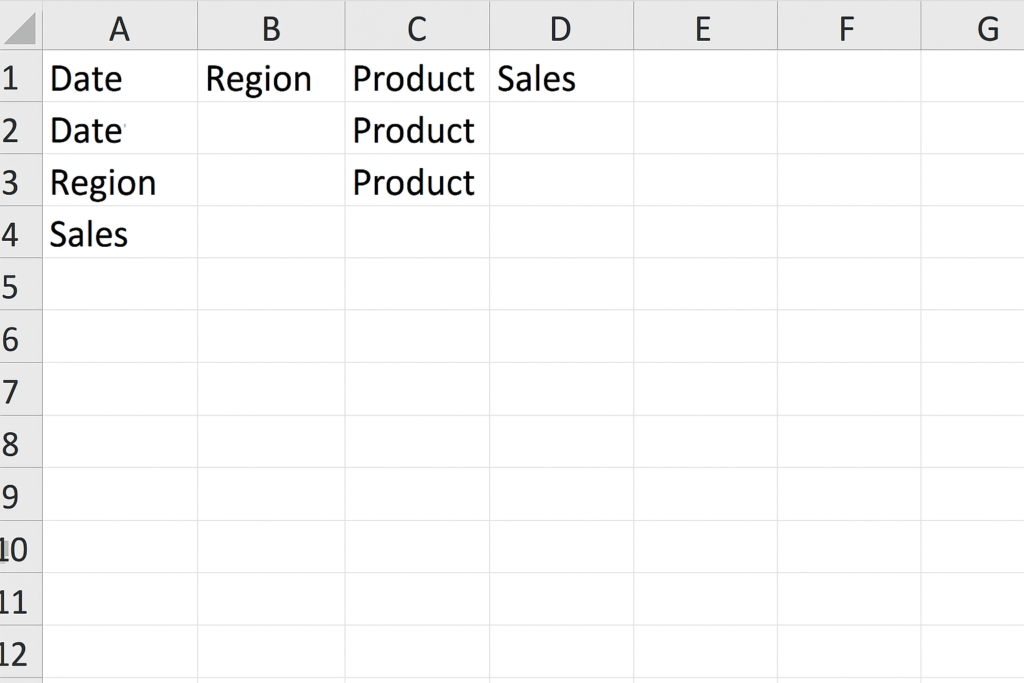Select column E header

tap(705, 27)
